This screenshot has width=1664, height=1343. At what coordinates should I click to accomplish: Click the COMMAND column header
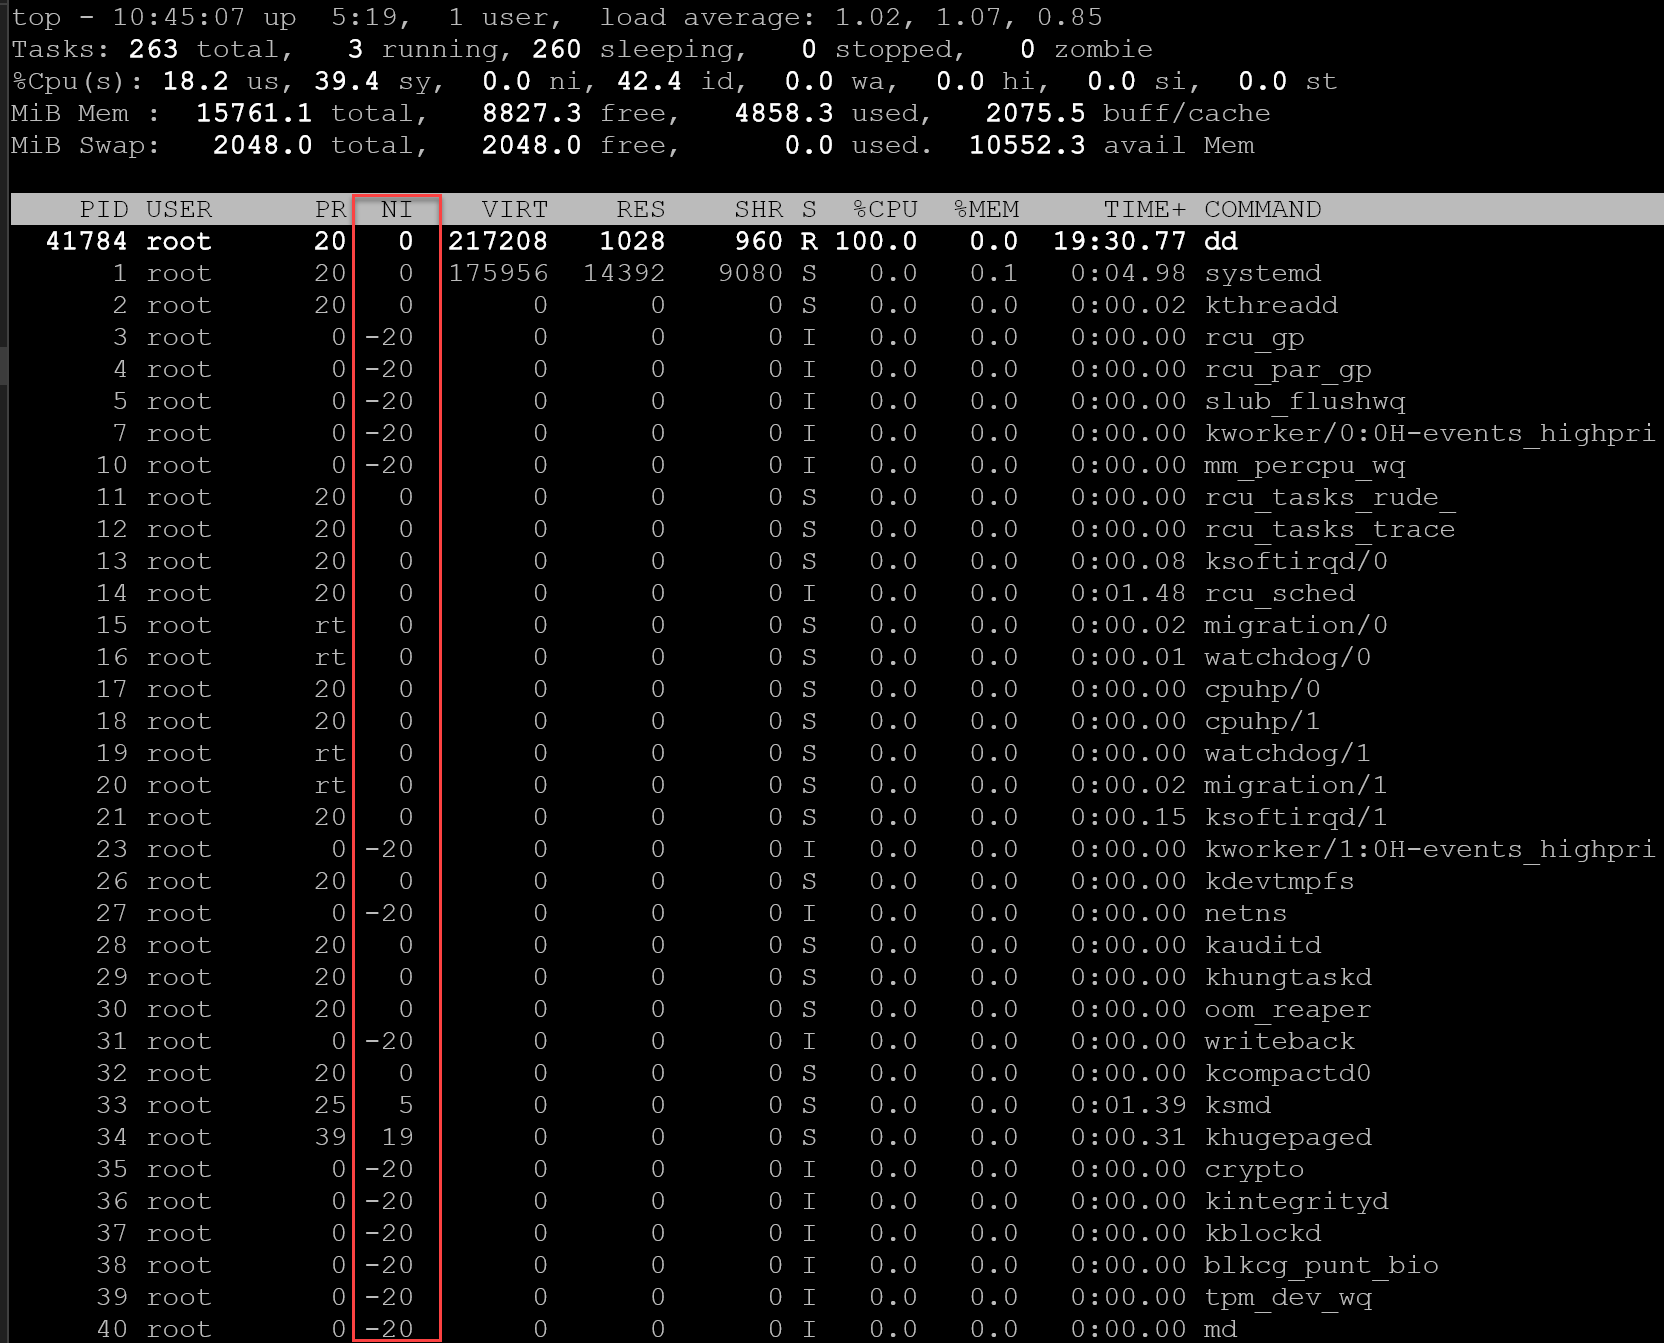tap(1262, 209)
